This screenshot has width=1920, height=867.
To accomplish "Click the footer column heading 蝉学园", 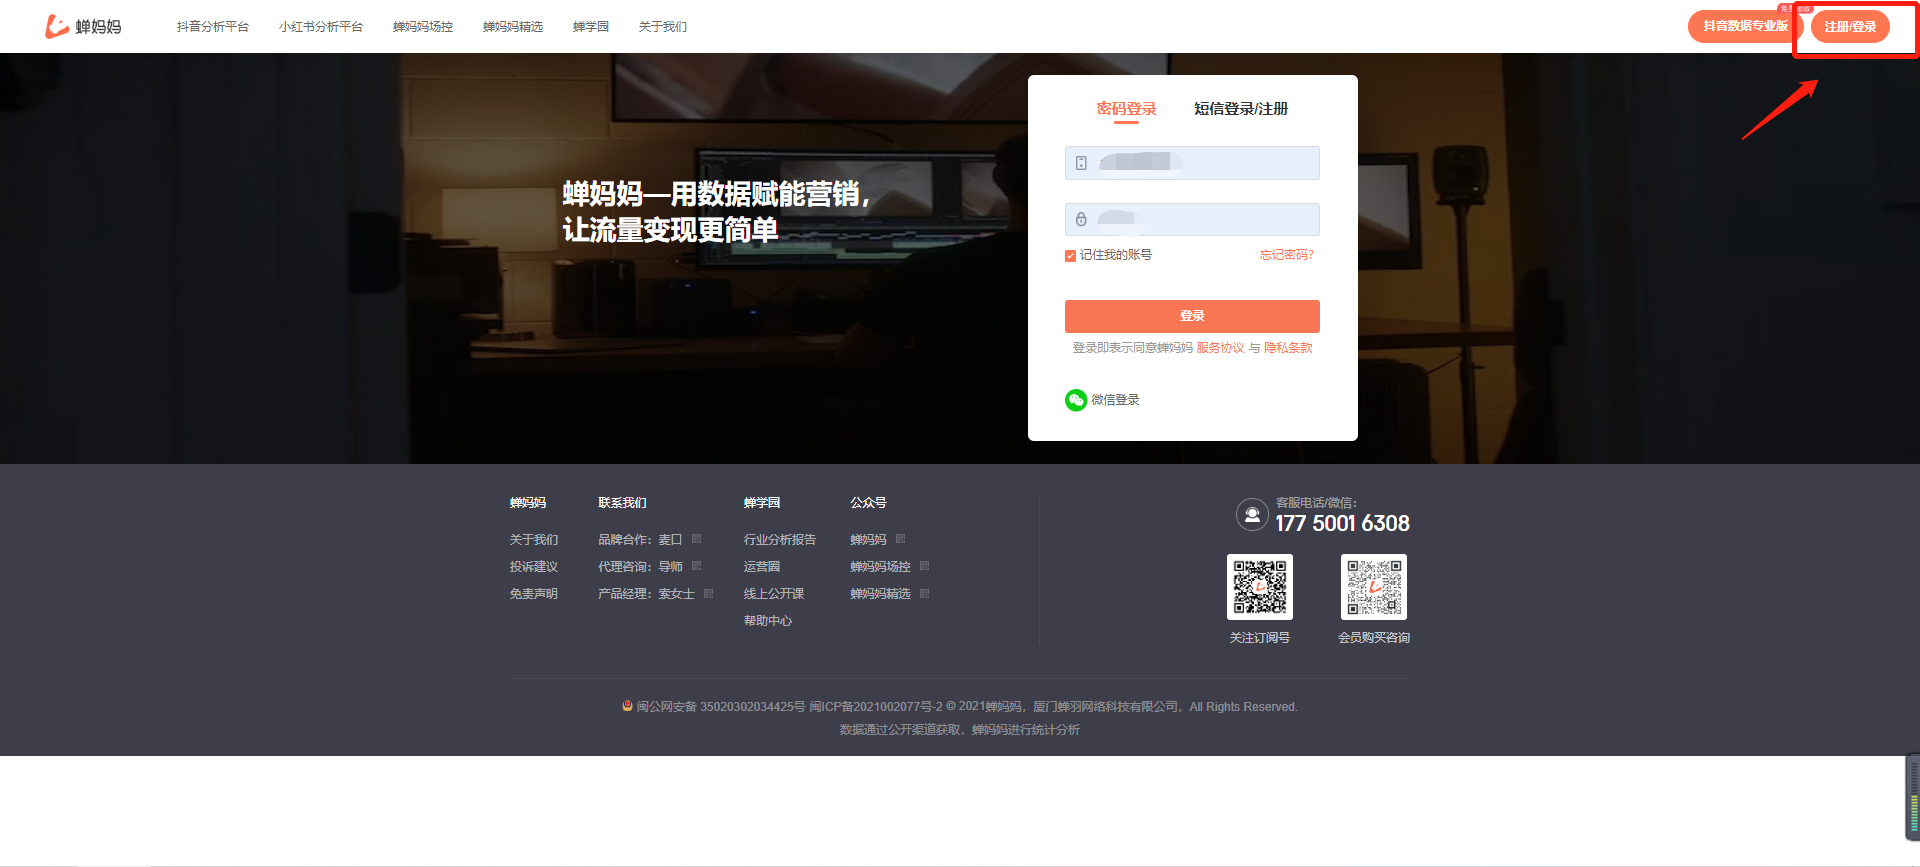I will [762, 503].
